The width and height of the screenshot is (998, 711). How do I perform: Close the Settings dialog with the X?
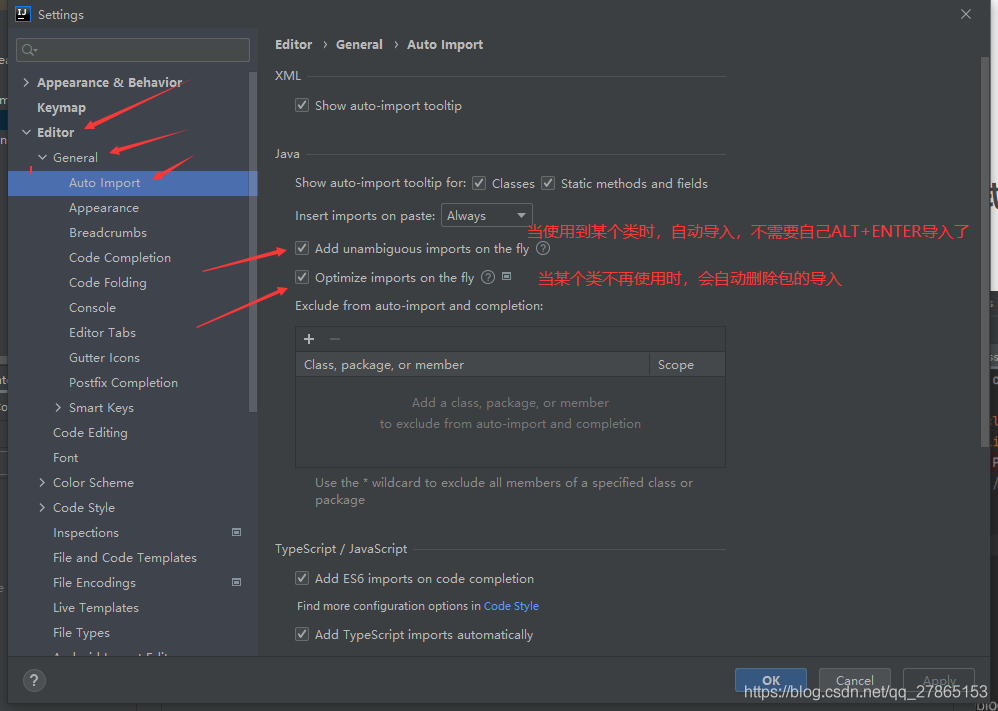point(966,14)
